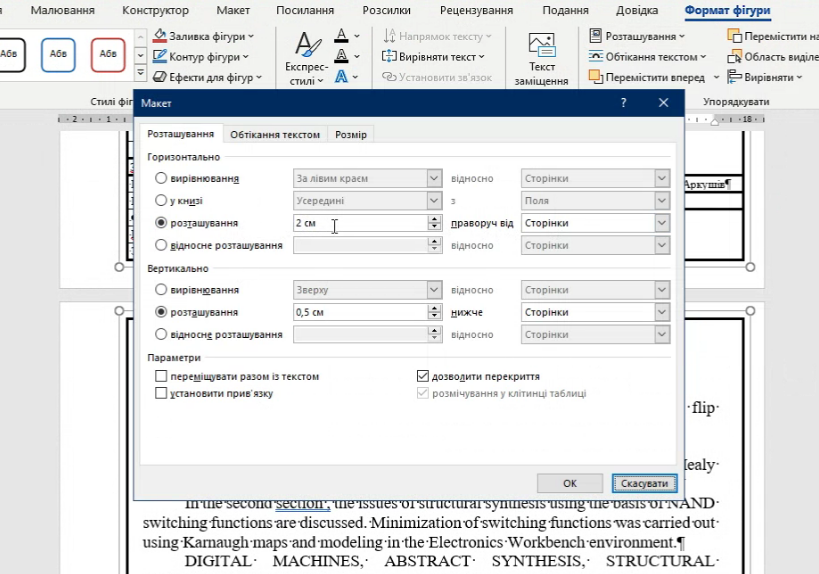This screenshot has width=819, height=574.
Task: Click the help question mark in Макет dialog
Action: (623, 103)
